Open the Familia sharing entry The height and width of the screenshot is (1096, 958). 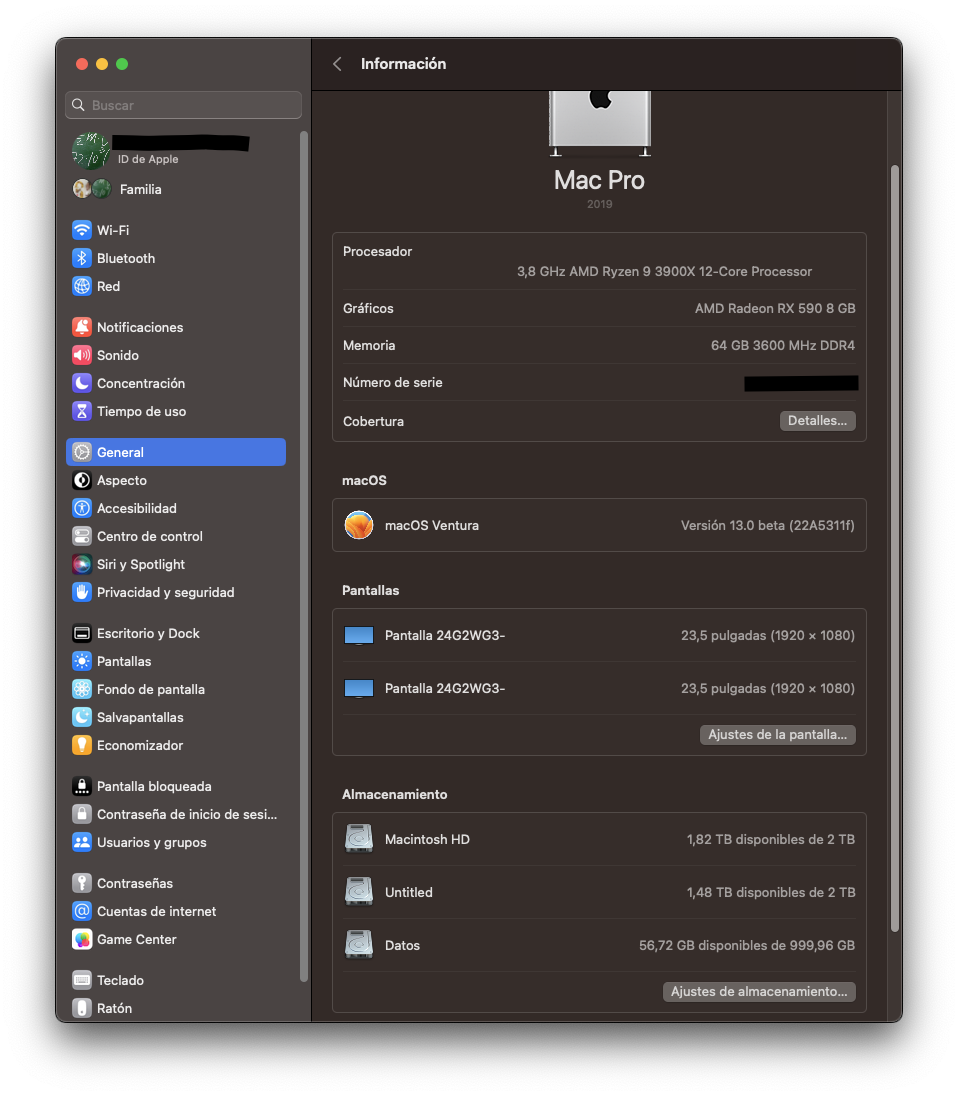tap(140, 189)
